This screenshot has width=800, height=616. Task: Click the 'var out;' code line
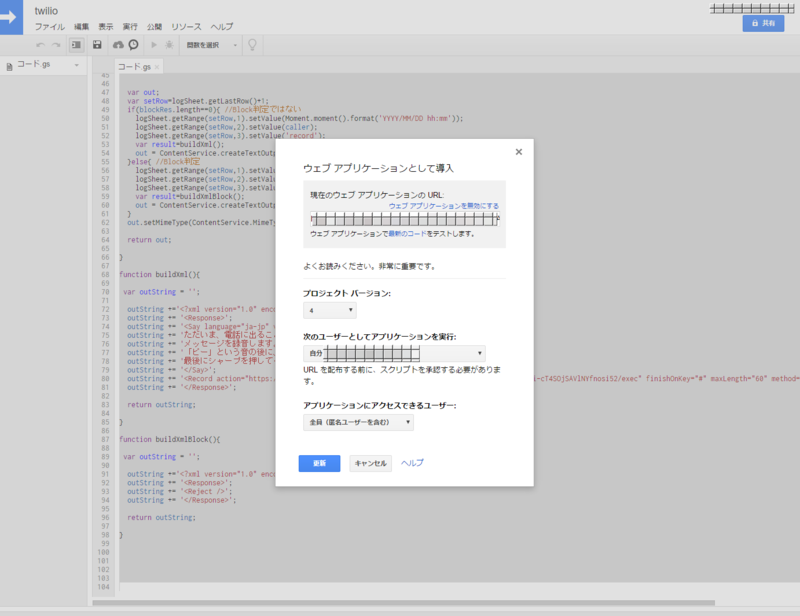tap(143, 92)
